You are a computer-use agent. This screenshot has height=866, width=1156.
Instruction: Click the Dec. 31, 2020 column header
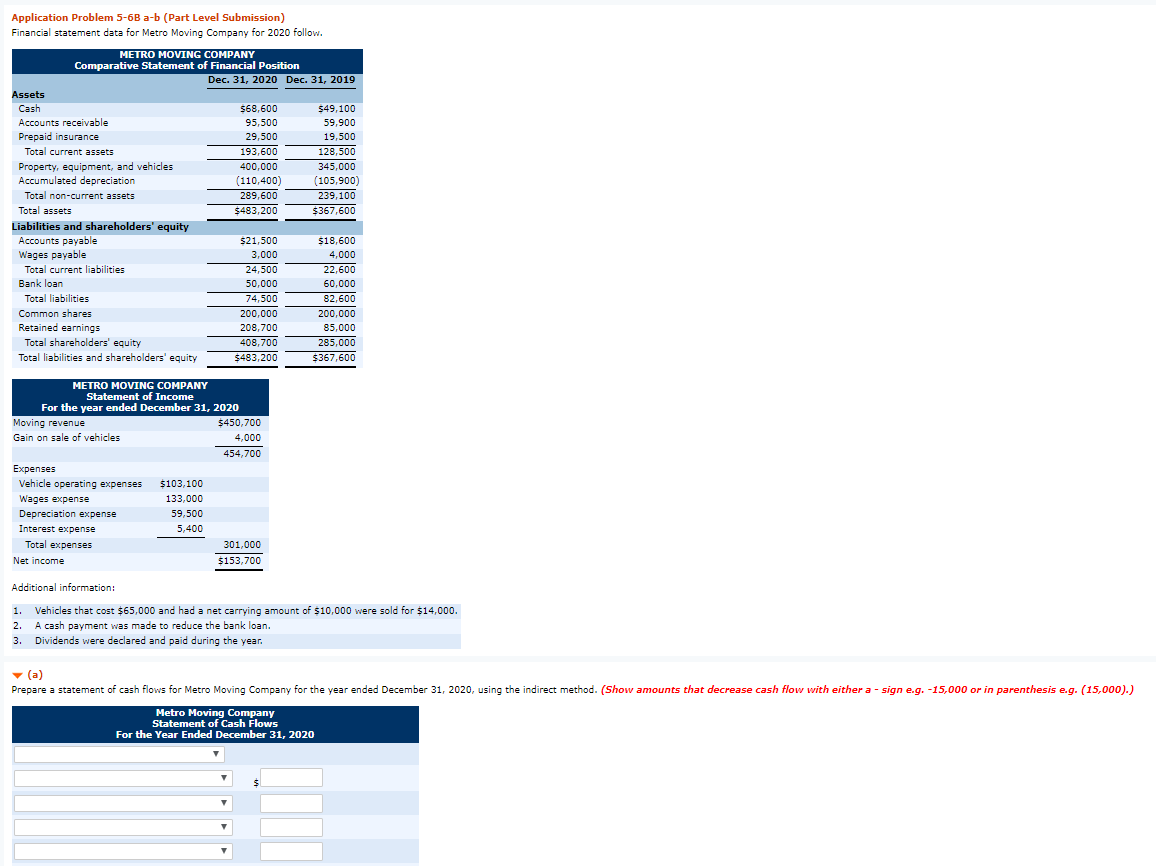pyautogui.click(x=242, y=78)
